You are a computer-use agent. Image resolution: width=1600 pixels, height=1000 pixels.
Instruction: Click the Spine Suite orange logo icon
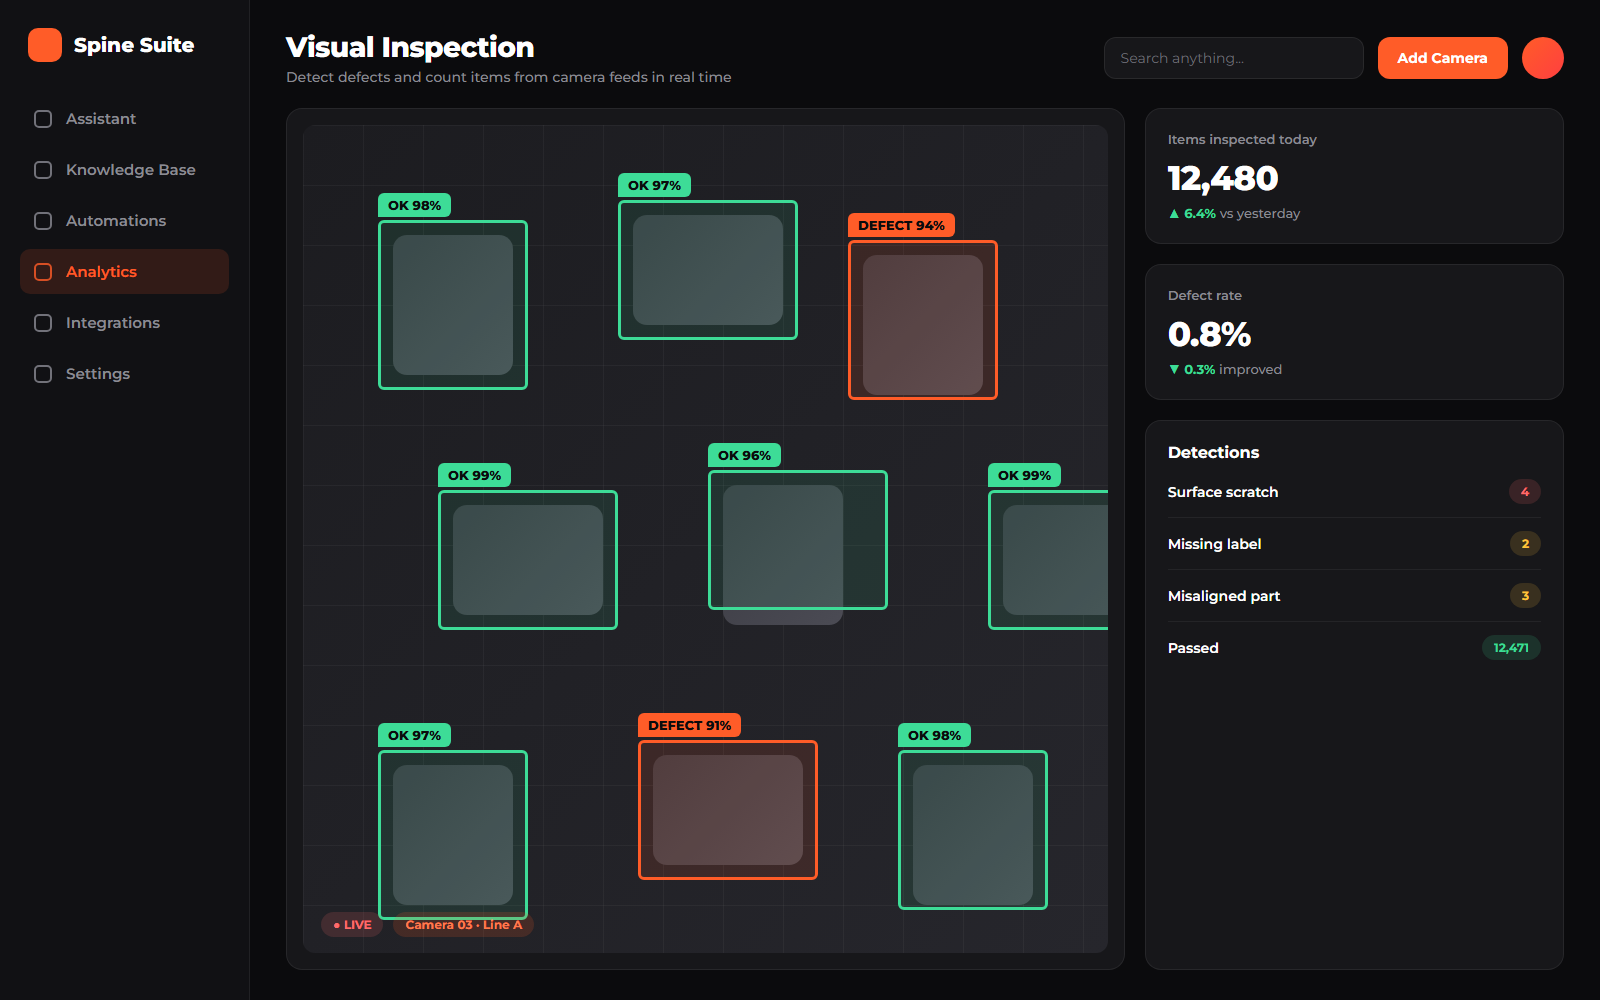coord(45,45)
